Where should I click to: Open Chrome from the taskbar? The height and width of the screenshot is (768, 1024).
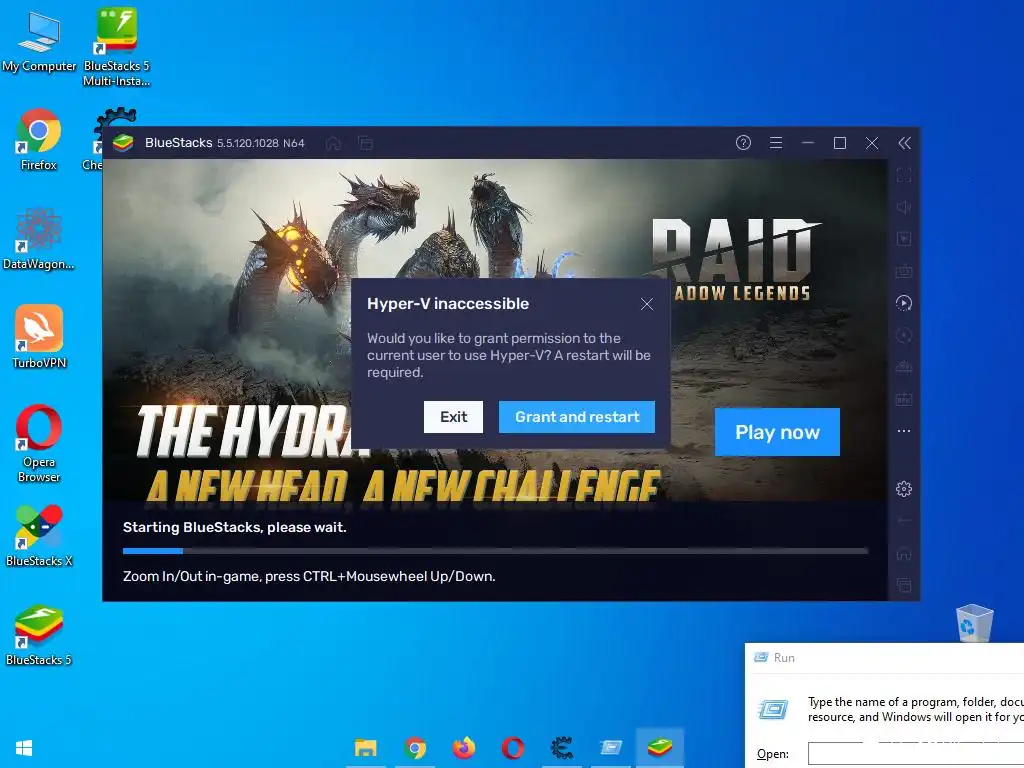pos(415,748)
